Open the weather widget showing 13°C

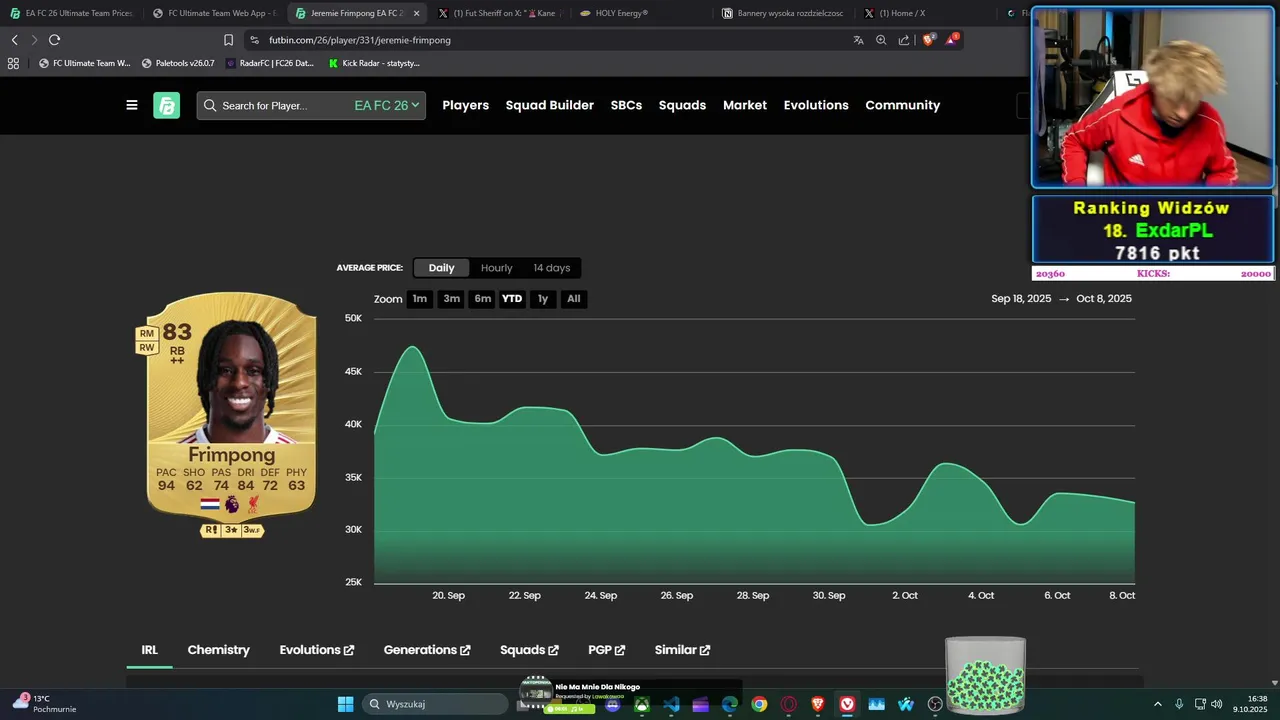[x=44, y=704]
